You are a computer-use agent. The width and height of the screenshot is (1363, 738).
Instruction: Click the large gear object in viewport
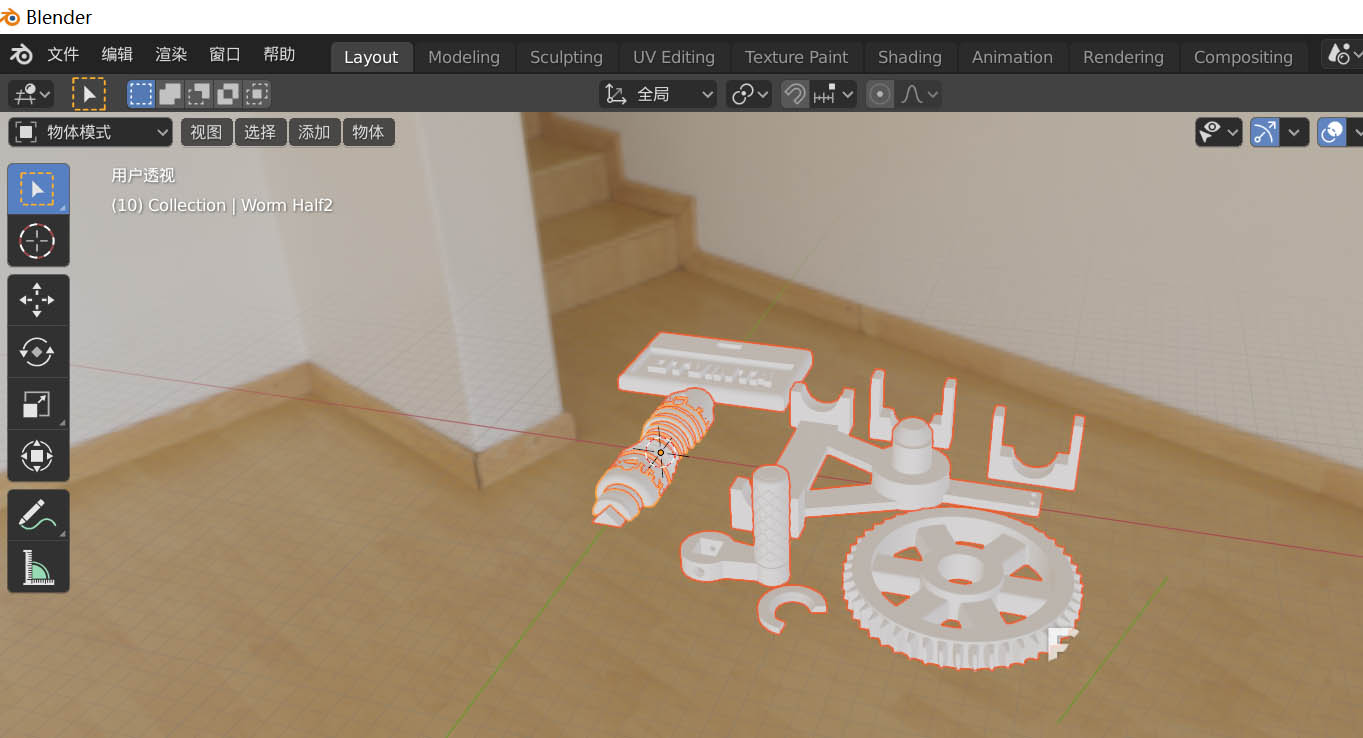pos(962,584)
